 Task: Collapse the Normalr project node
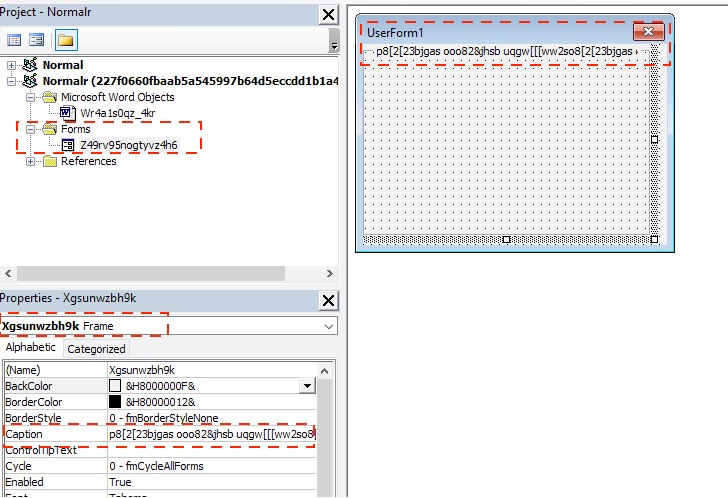[x=12, y=81]
